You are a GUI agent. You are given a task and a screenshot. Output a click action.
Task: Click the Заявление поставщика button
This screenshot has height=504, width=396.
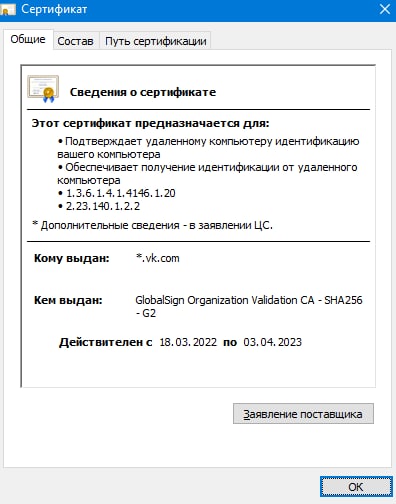(x=303, y=414)
